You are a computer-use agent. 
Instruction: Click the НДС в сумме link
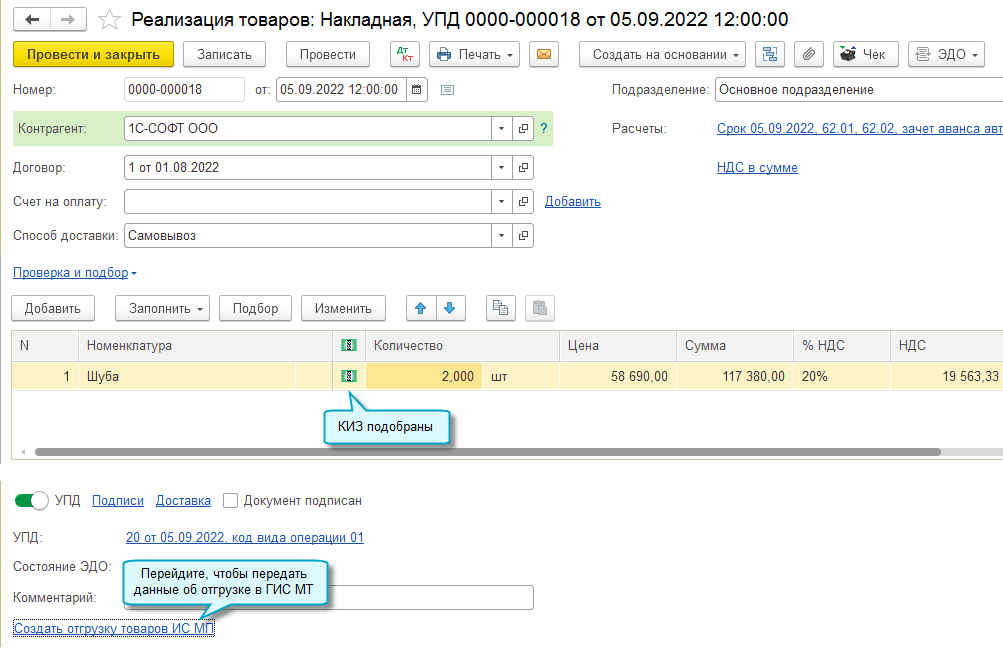(x=757, y=168)
